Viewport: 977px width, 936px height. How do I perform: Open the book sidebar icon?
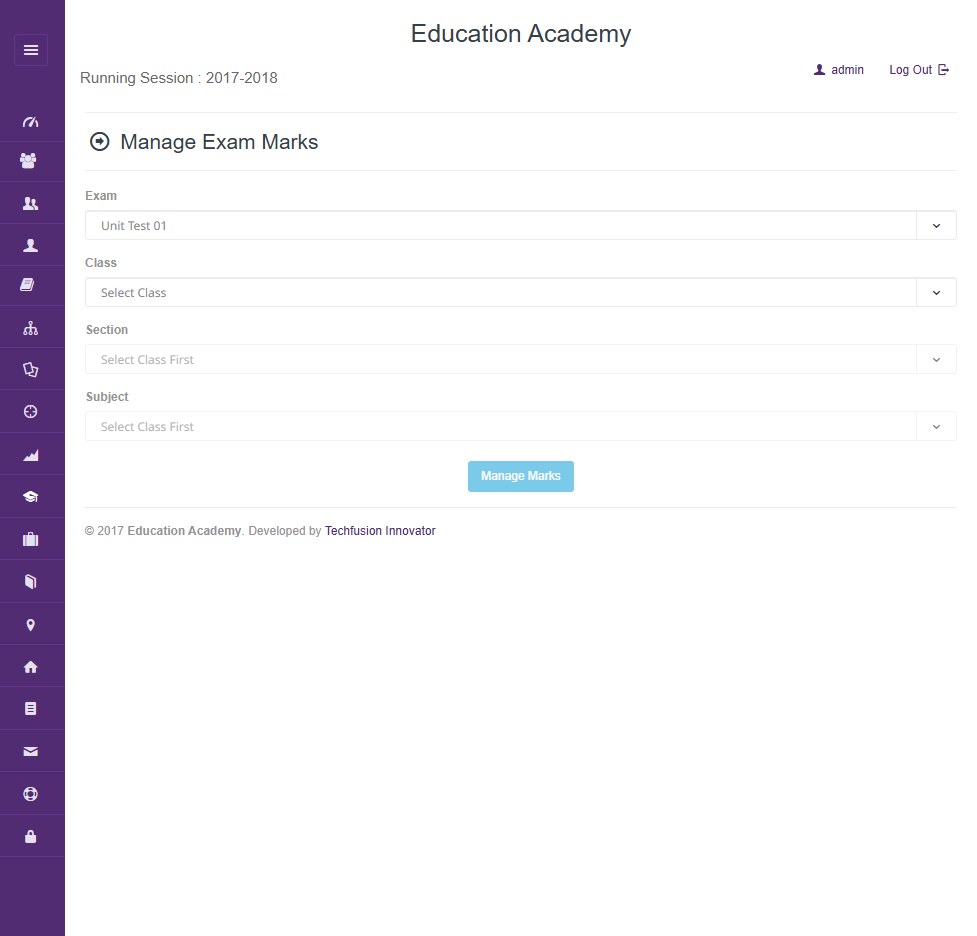point(27,285)
